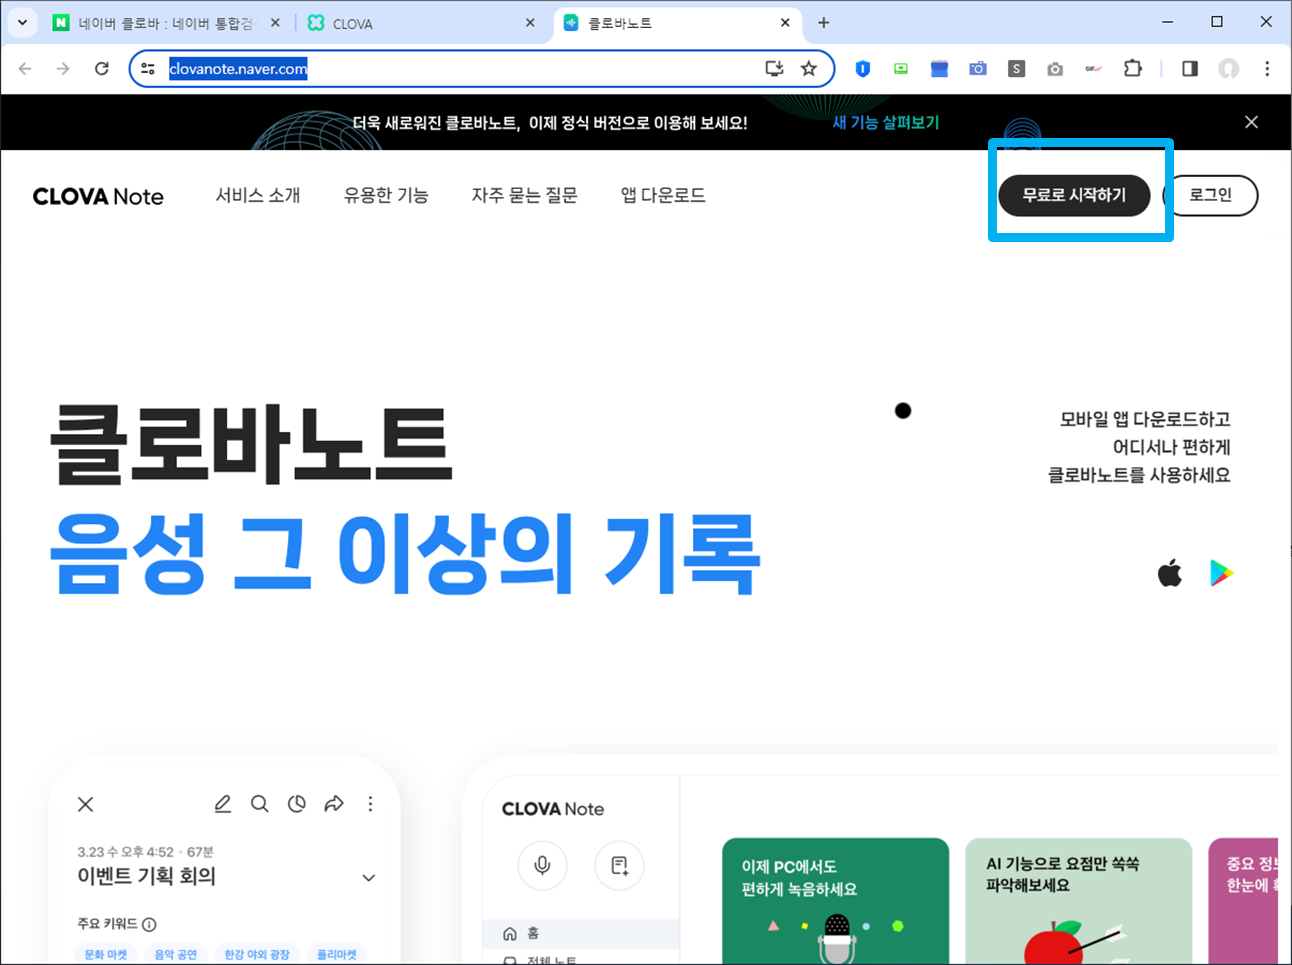Open three-dot menu in mobile preview
The width and height of the screenshot is (1292, 965).
(370, 804)
